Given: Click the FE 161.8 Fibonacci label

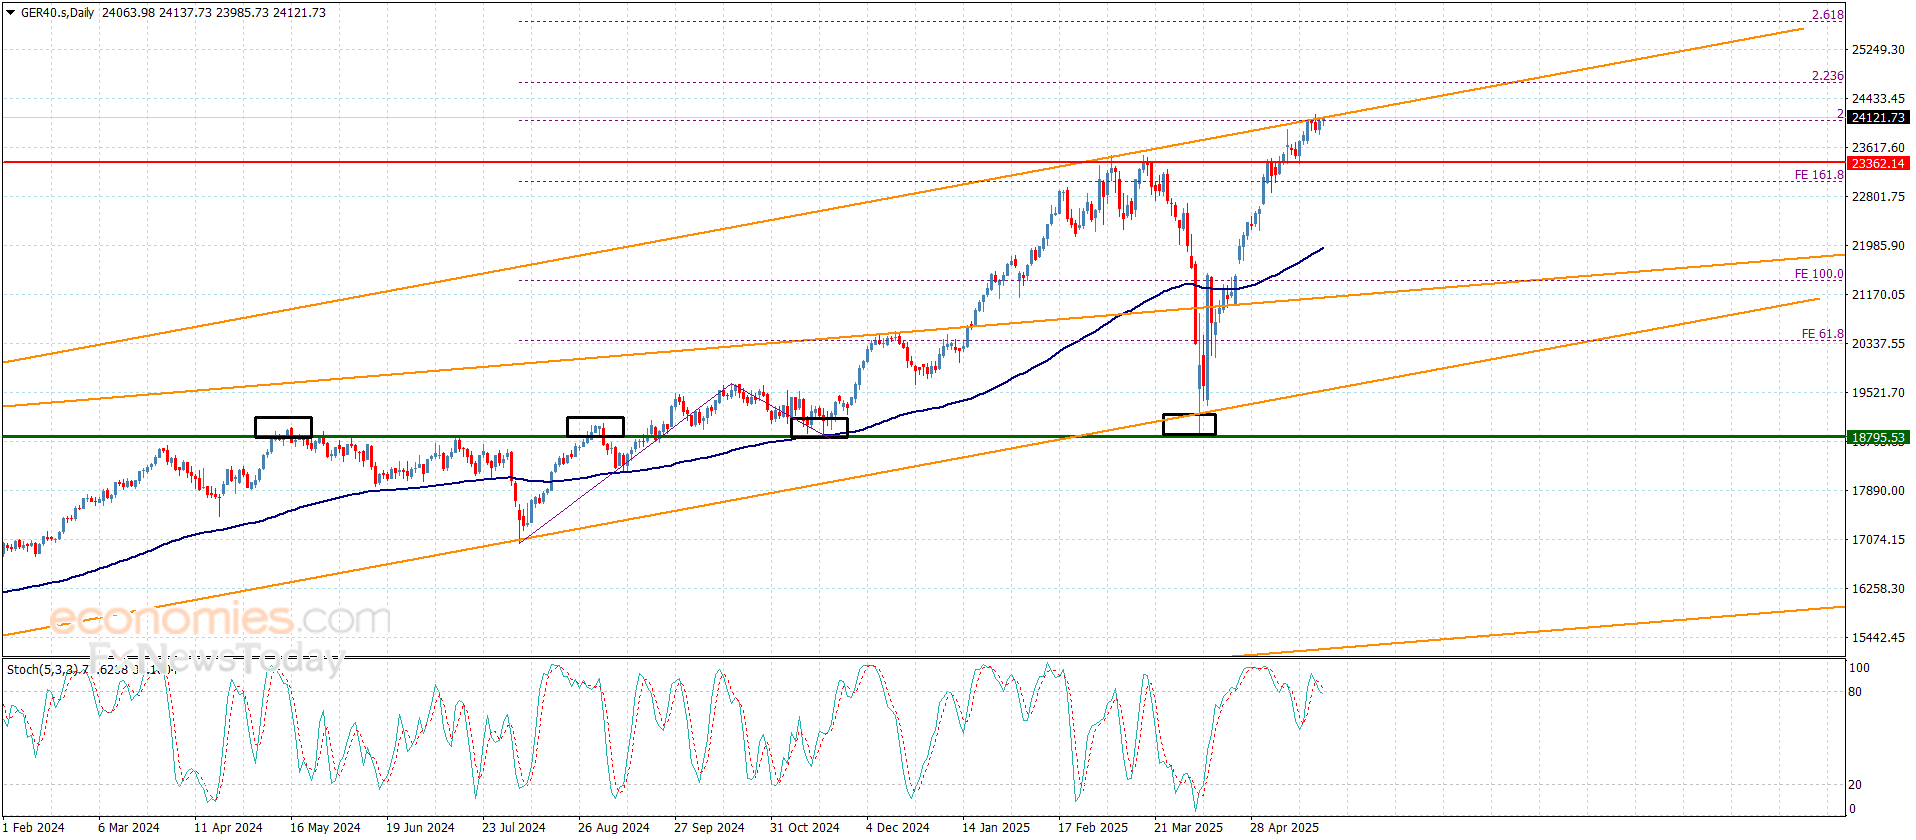Looking at the screenshot, I should point(1819,175).
